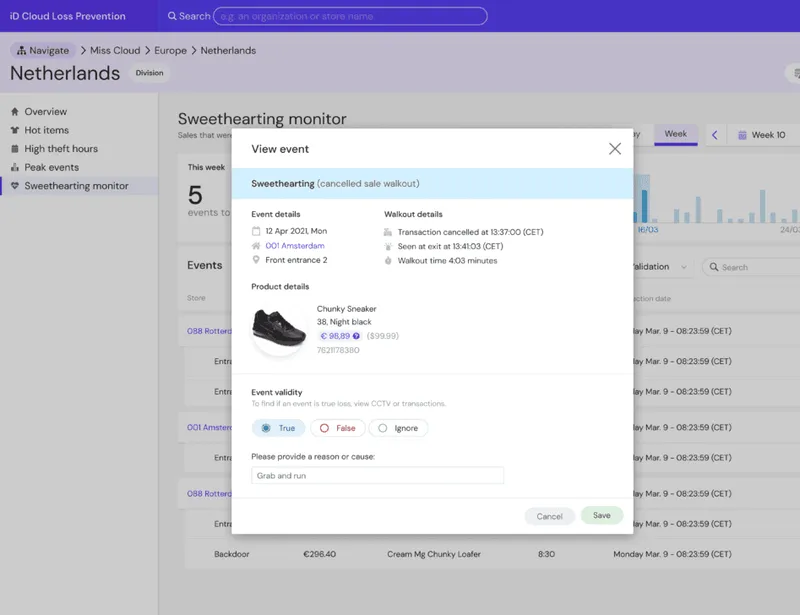The image size is (800, 615).
Task: Click the €98,89 price badge
Action: (339, 336)
